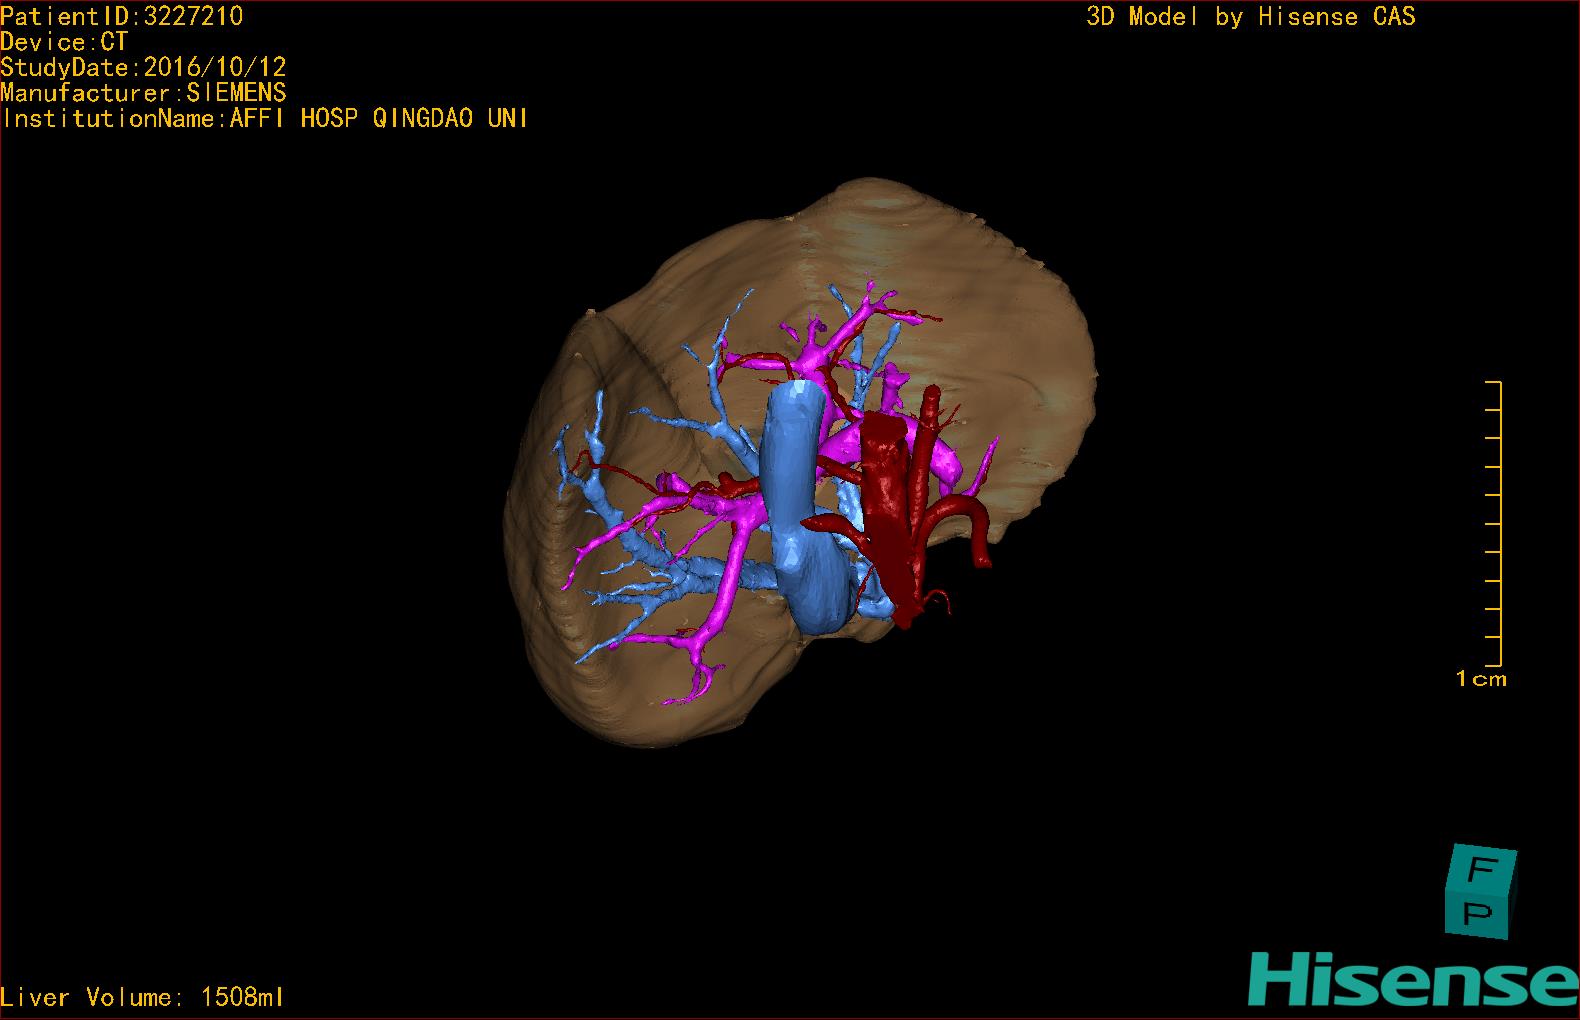Select the curved red artery stub at right
The image size is (1580, 1020).
point(975,530)
